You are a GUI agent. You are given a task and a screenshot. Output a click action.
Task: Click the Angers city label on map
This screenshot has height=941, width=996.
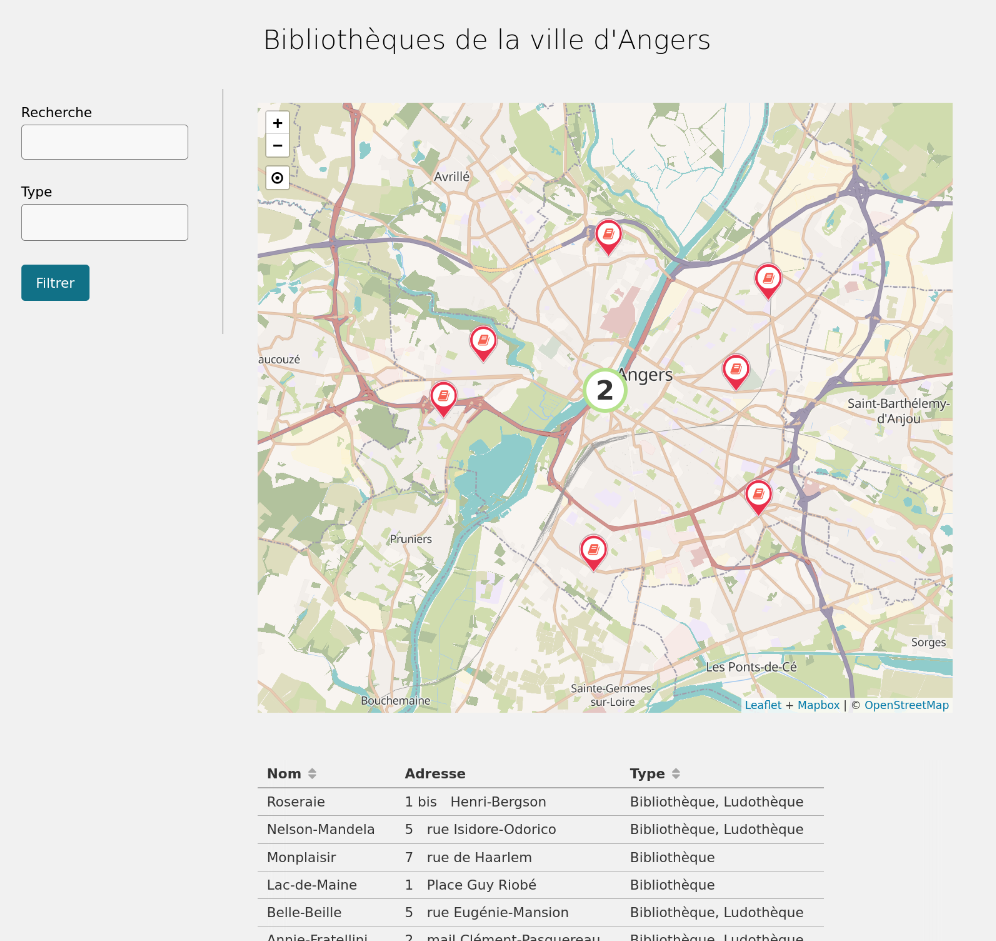click(x=646, y=375)
